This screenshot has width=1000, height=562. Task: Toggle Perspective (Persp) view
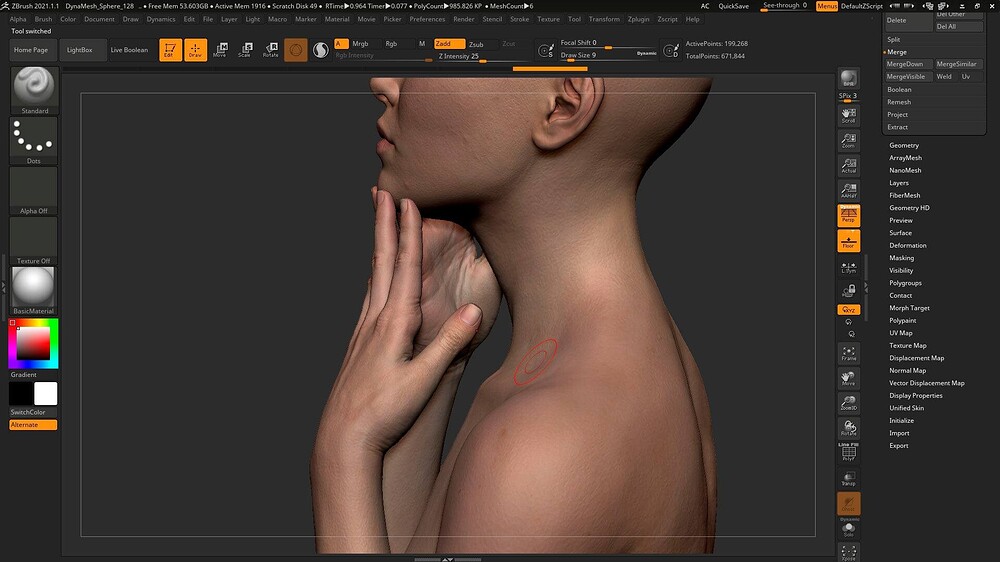[848, 216]
